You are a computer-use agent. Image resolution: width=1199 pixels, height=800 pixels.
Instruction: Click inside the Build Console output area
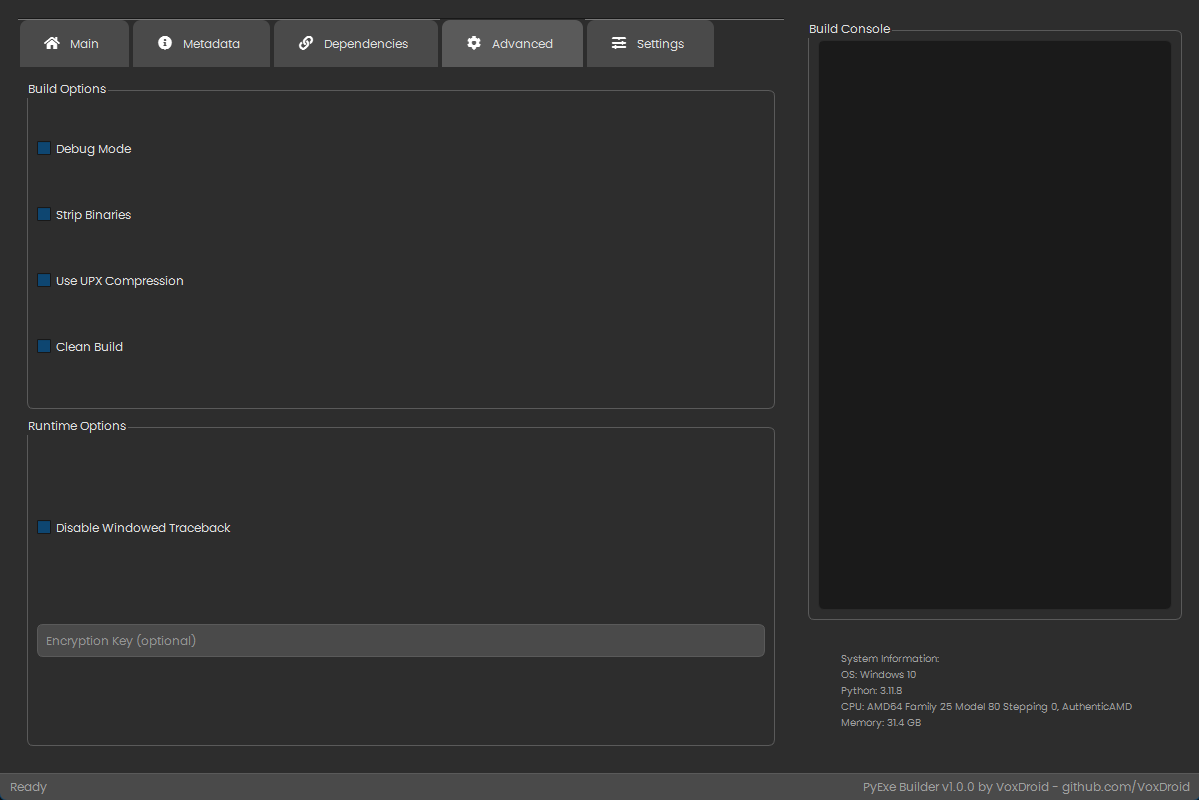[x=995, y=325]
